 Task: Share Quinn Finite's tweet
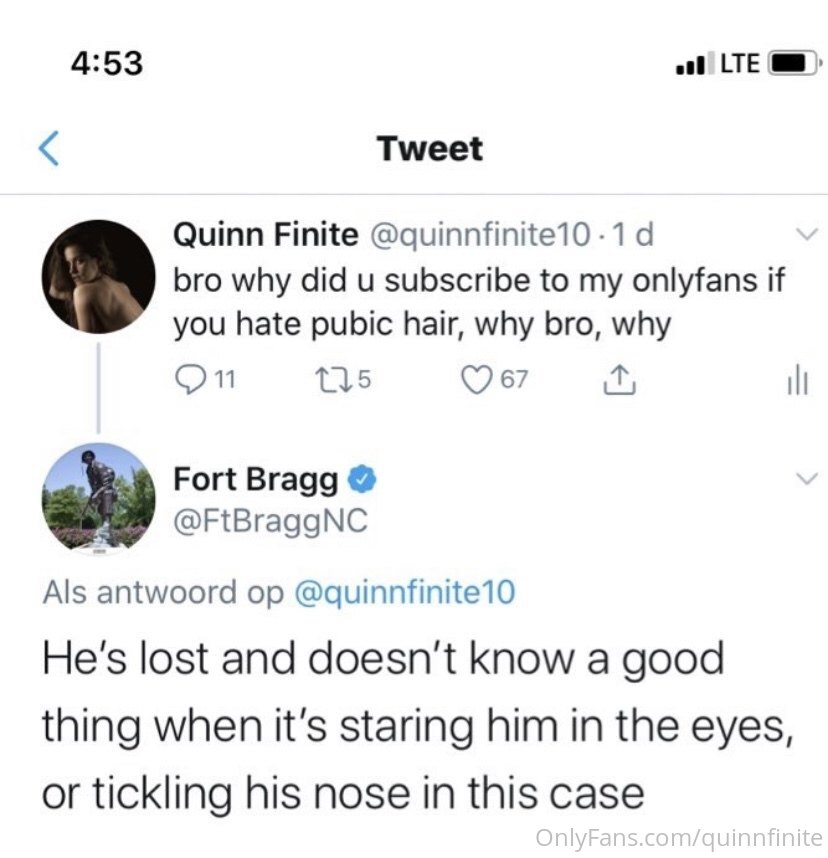[x=617, y=378]
